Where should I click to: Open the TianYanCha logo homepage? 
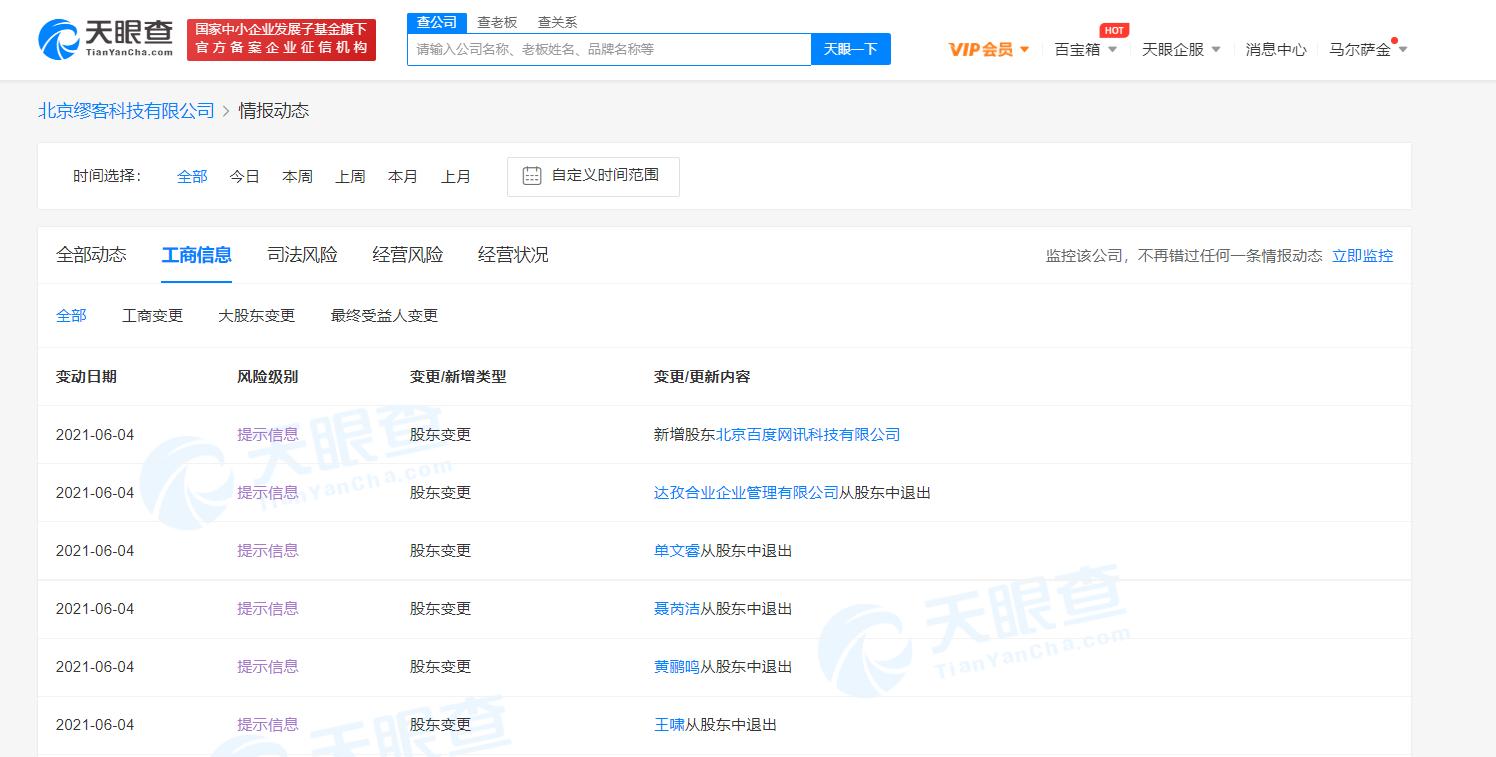pos(106,39)
